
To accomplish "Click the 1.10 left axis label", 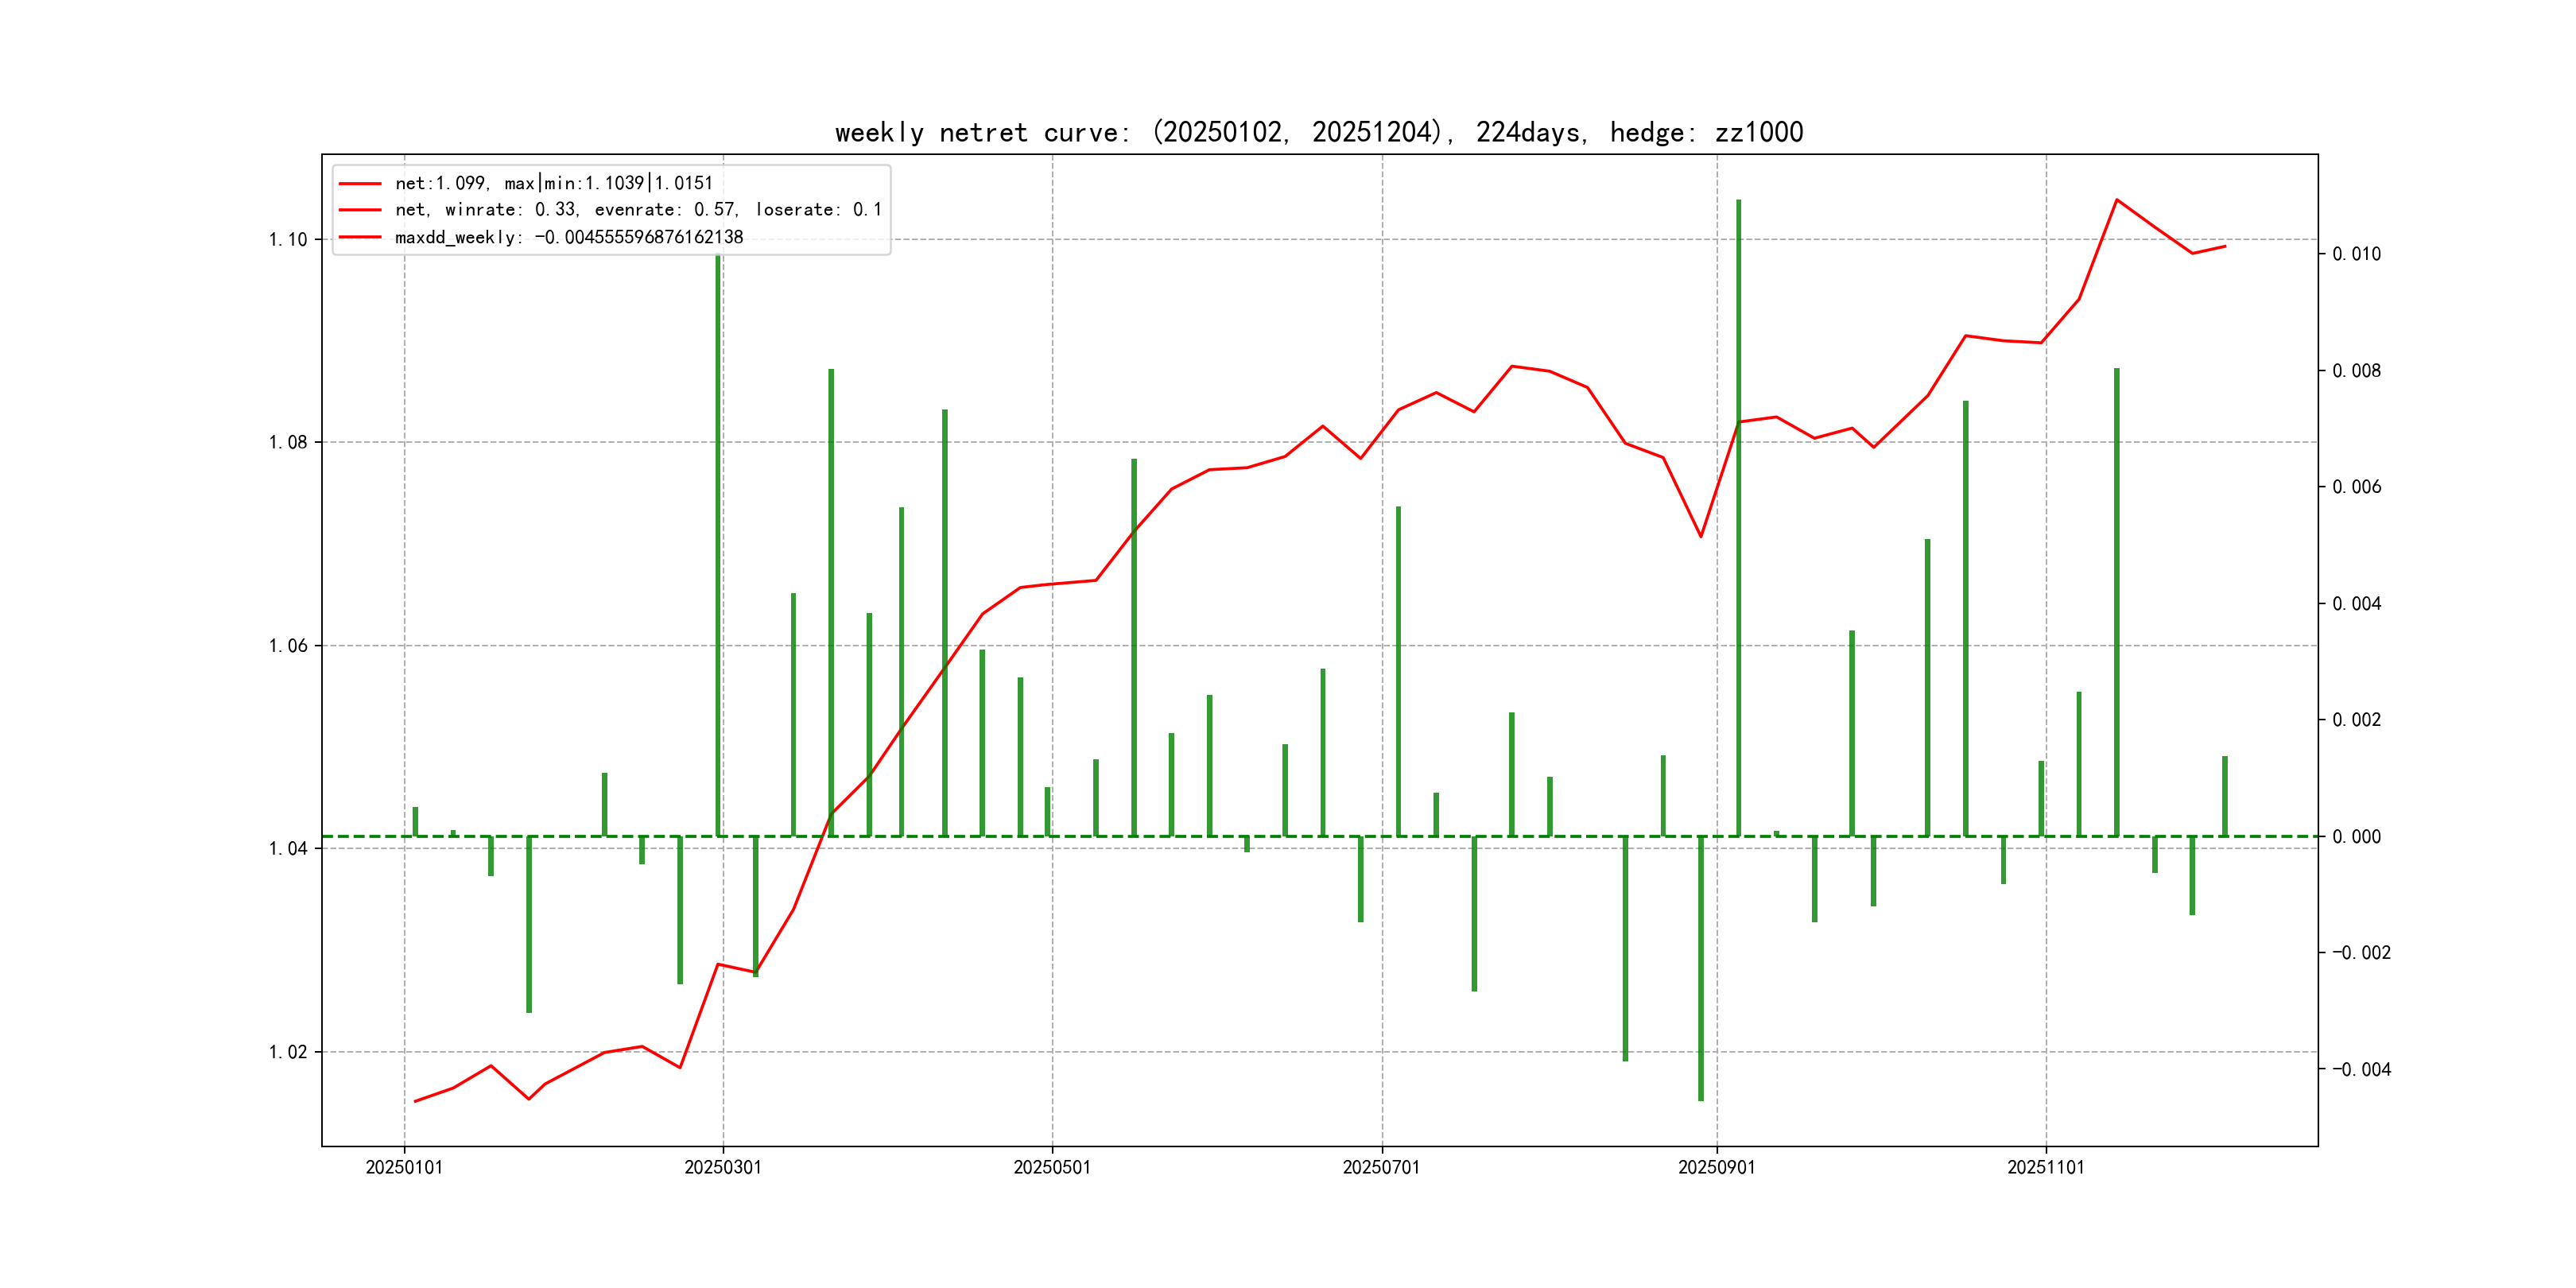I will point(288,239).
